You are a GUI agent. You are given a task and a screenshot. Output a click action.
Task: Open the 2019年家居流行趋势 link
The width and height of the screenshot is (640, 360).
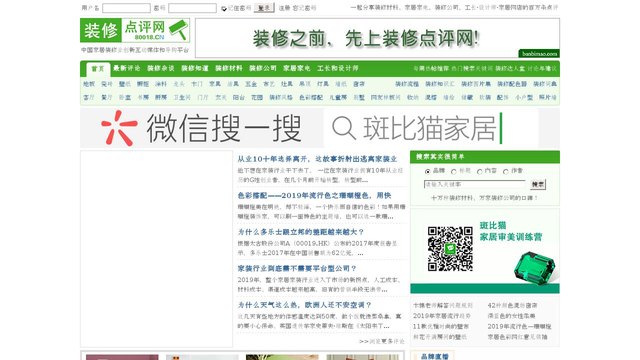442,316
